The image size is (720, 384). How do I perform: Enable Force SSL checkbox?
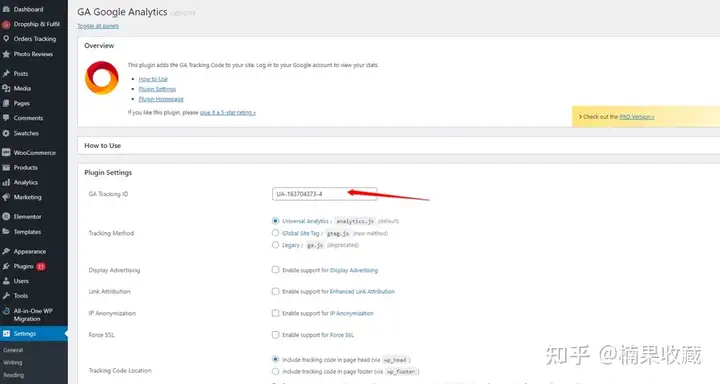(275, 334)
